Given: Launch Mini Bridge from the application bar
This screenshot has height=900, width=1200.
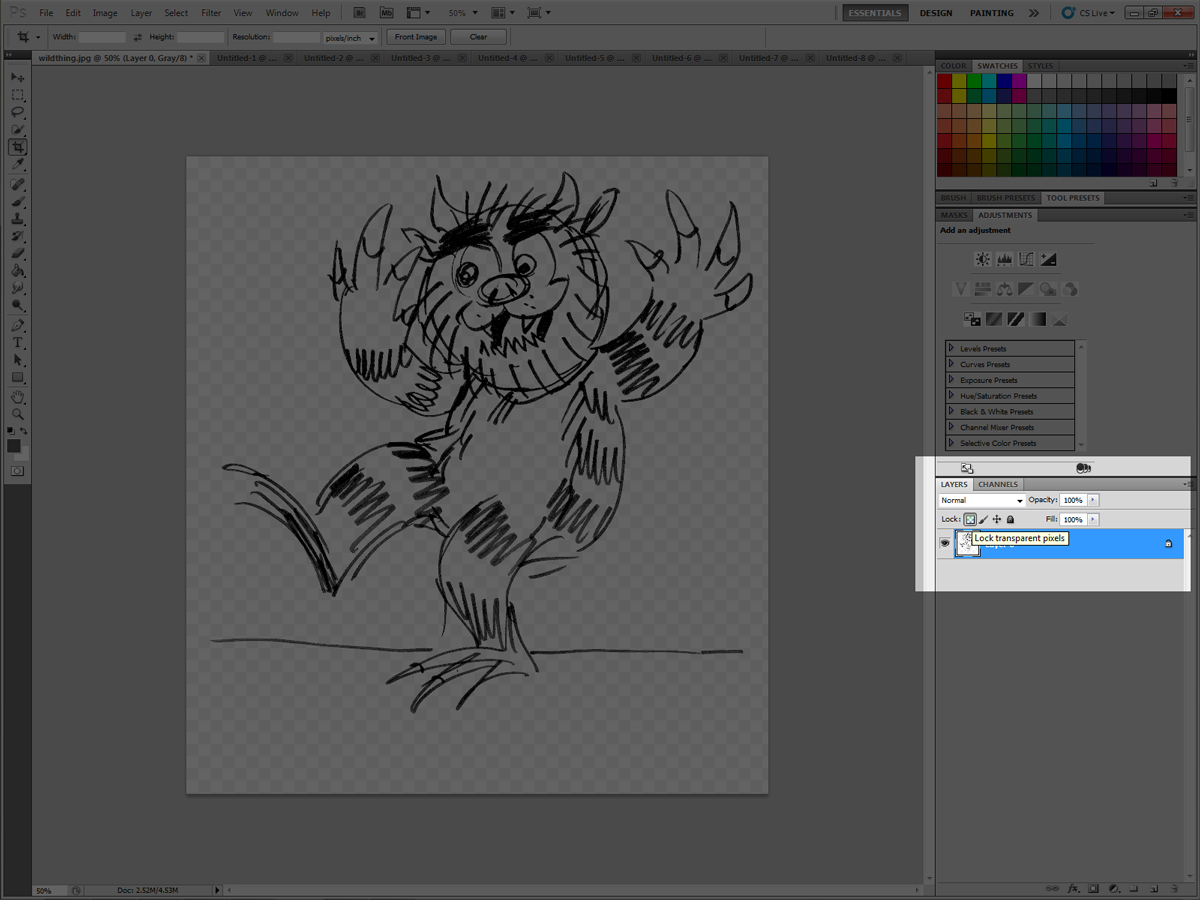Looking at the screenshot, I should coord(386,13).
